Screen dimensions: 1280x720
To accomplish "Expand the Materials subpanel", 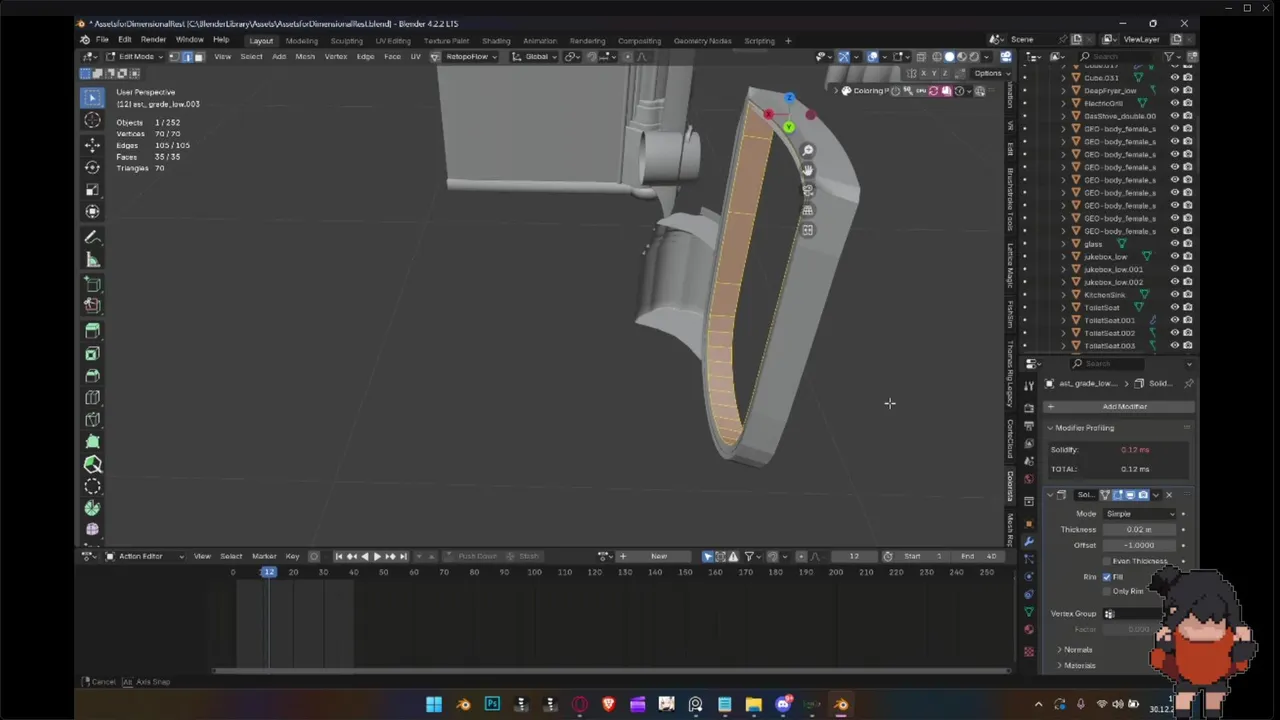I will (1079, 666).
